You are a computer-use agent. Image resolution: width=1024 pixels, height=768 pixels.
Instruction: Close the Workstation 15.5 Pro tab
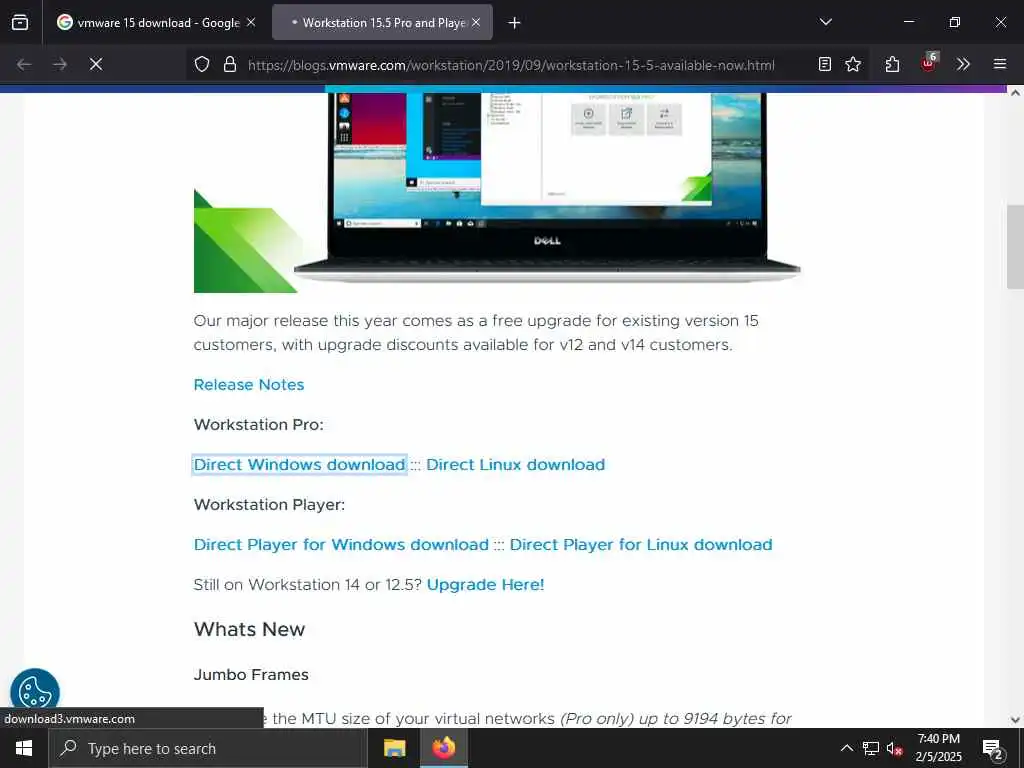point(476,23)
